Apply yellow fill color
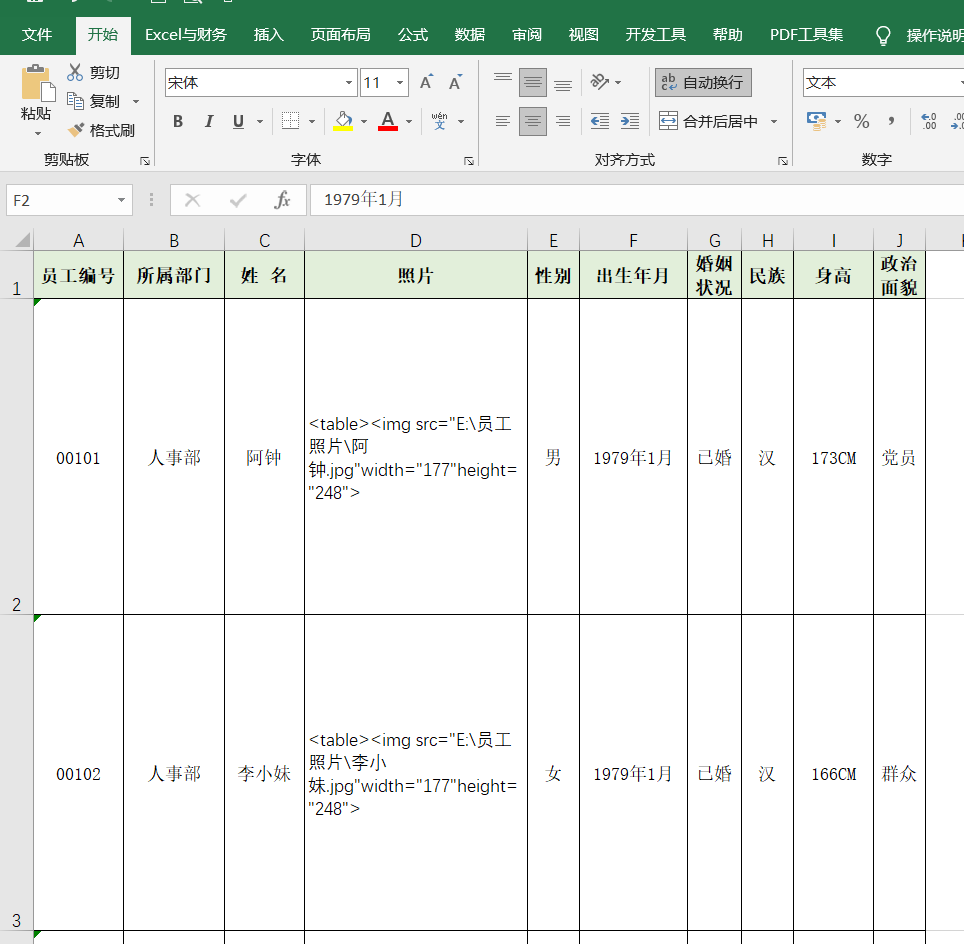This screenshot has height=944, width=964. 343,121
